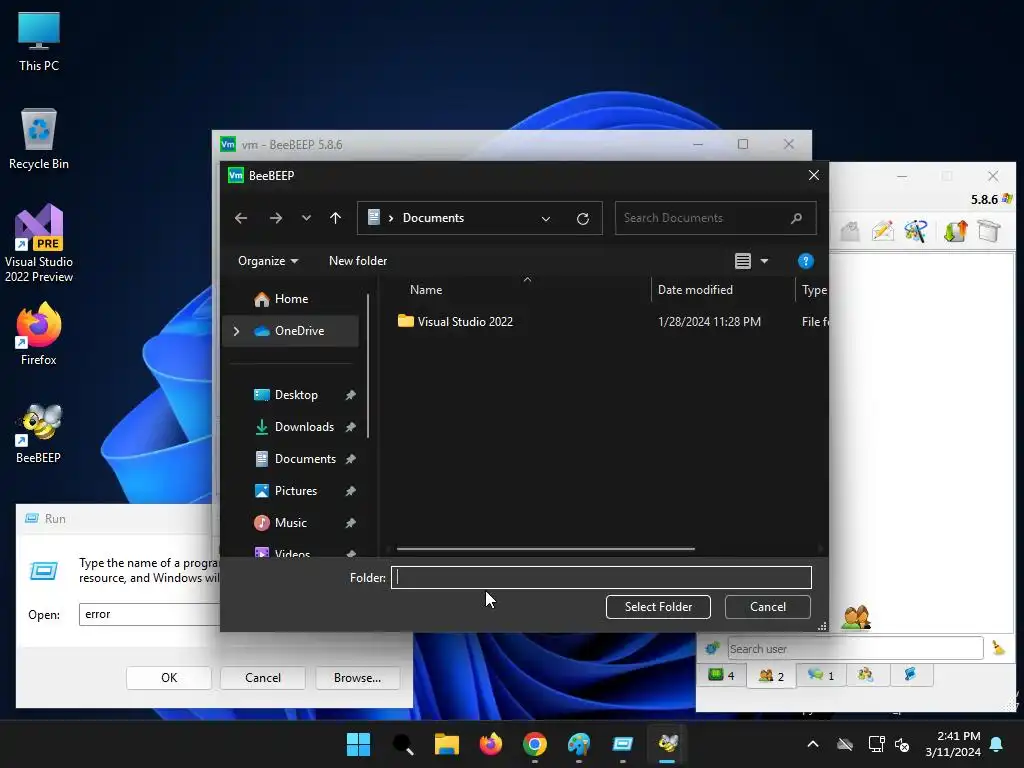Switch to the chats tab showing 1
Screen dimensions: 1024x768
821,675
